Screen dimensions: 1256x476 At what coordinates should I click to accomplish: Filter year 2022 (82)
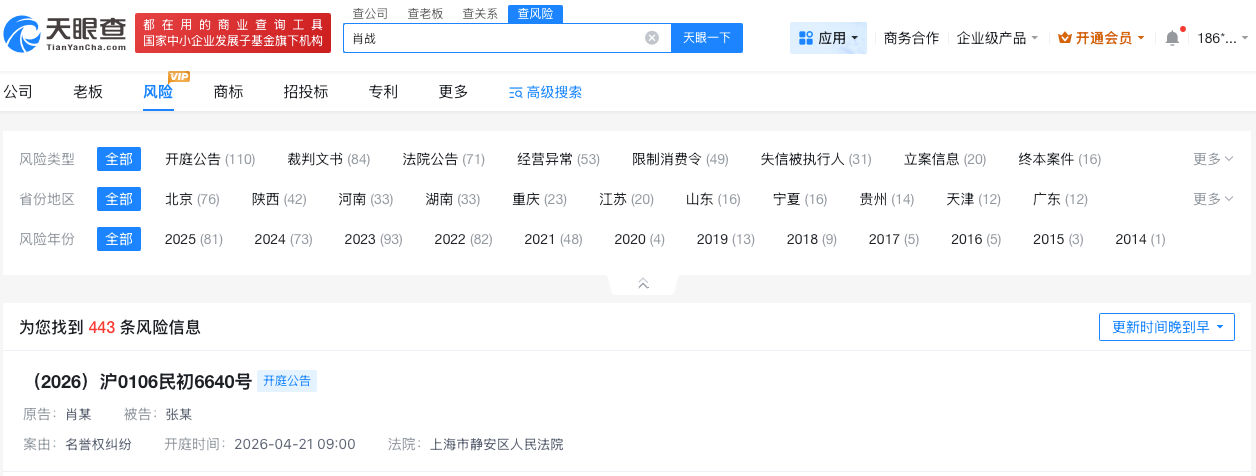464,239
